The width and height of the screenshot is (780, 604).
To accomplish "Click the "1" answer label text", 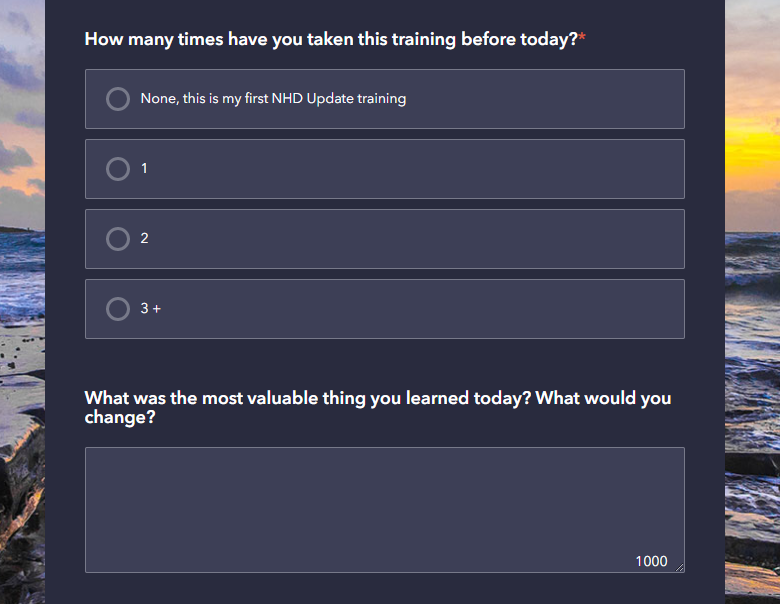I will pos(144,169).
